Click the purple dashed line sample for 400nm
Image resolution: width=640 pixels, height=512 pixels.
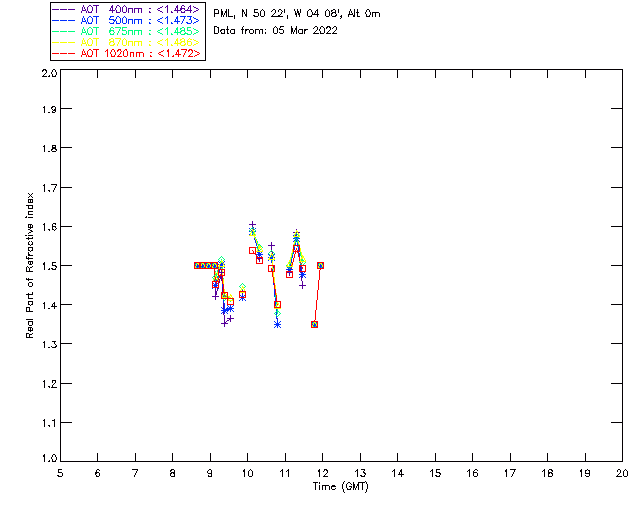pos(64,9)
